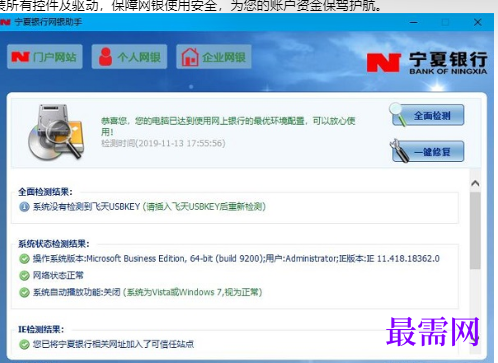Viewport: 498px width, 363px height.
Task: Open the 门户网站 portal button
Action: tap(45, 57)
